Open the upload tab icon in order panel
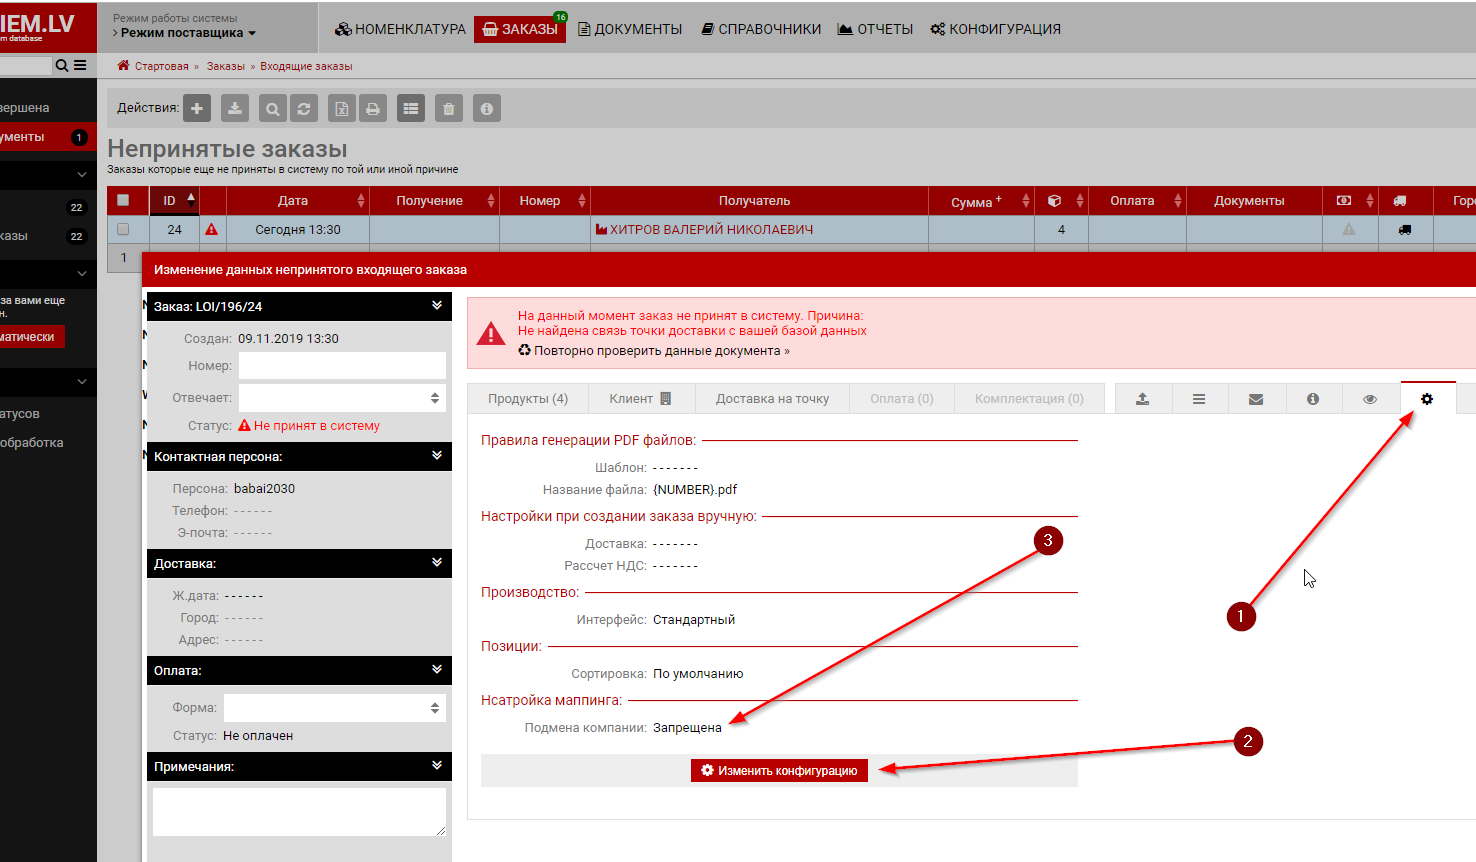This screenshot has width=1476, height=862. (1142, 399)
